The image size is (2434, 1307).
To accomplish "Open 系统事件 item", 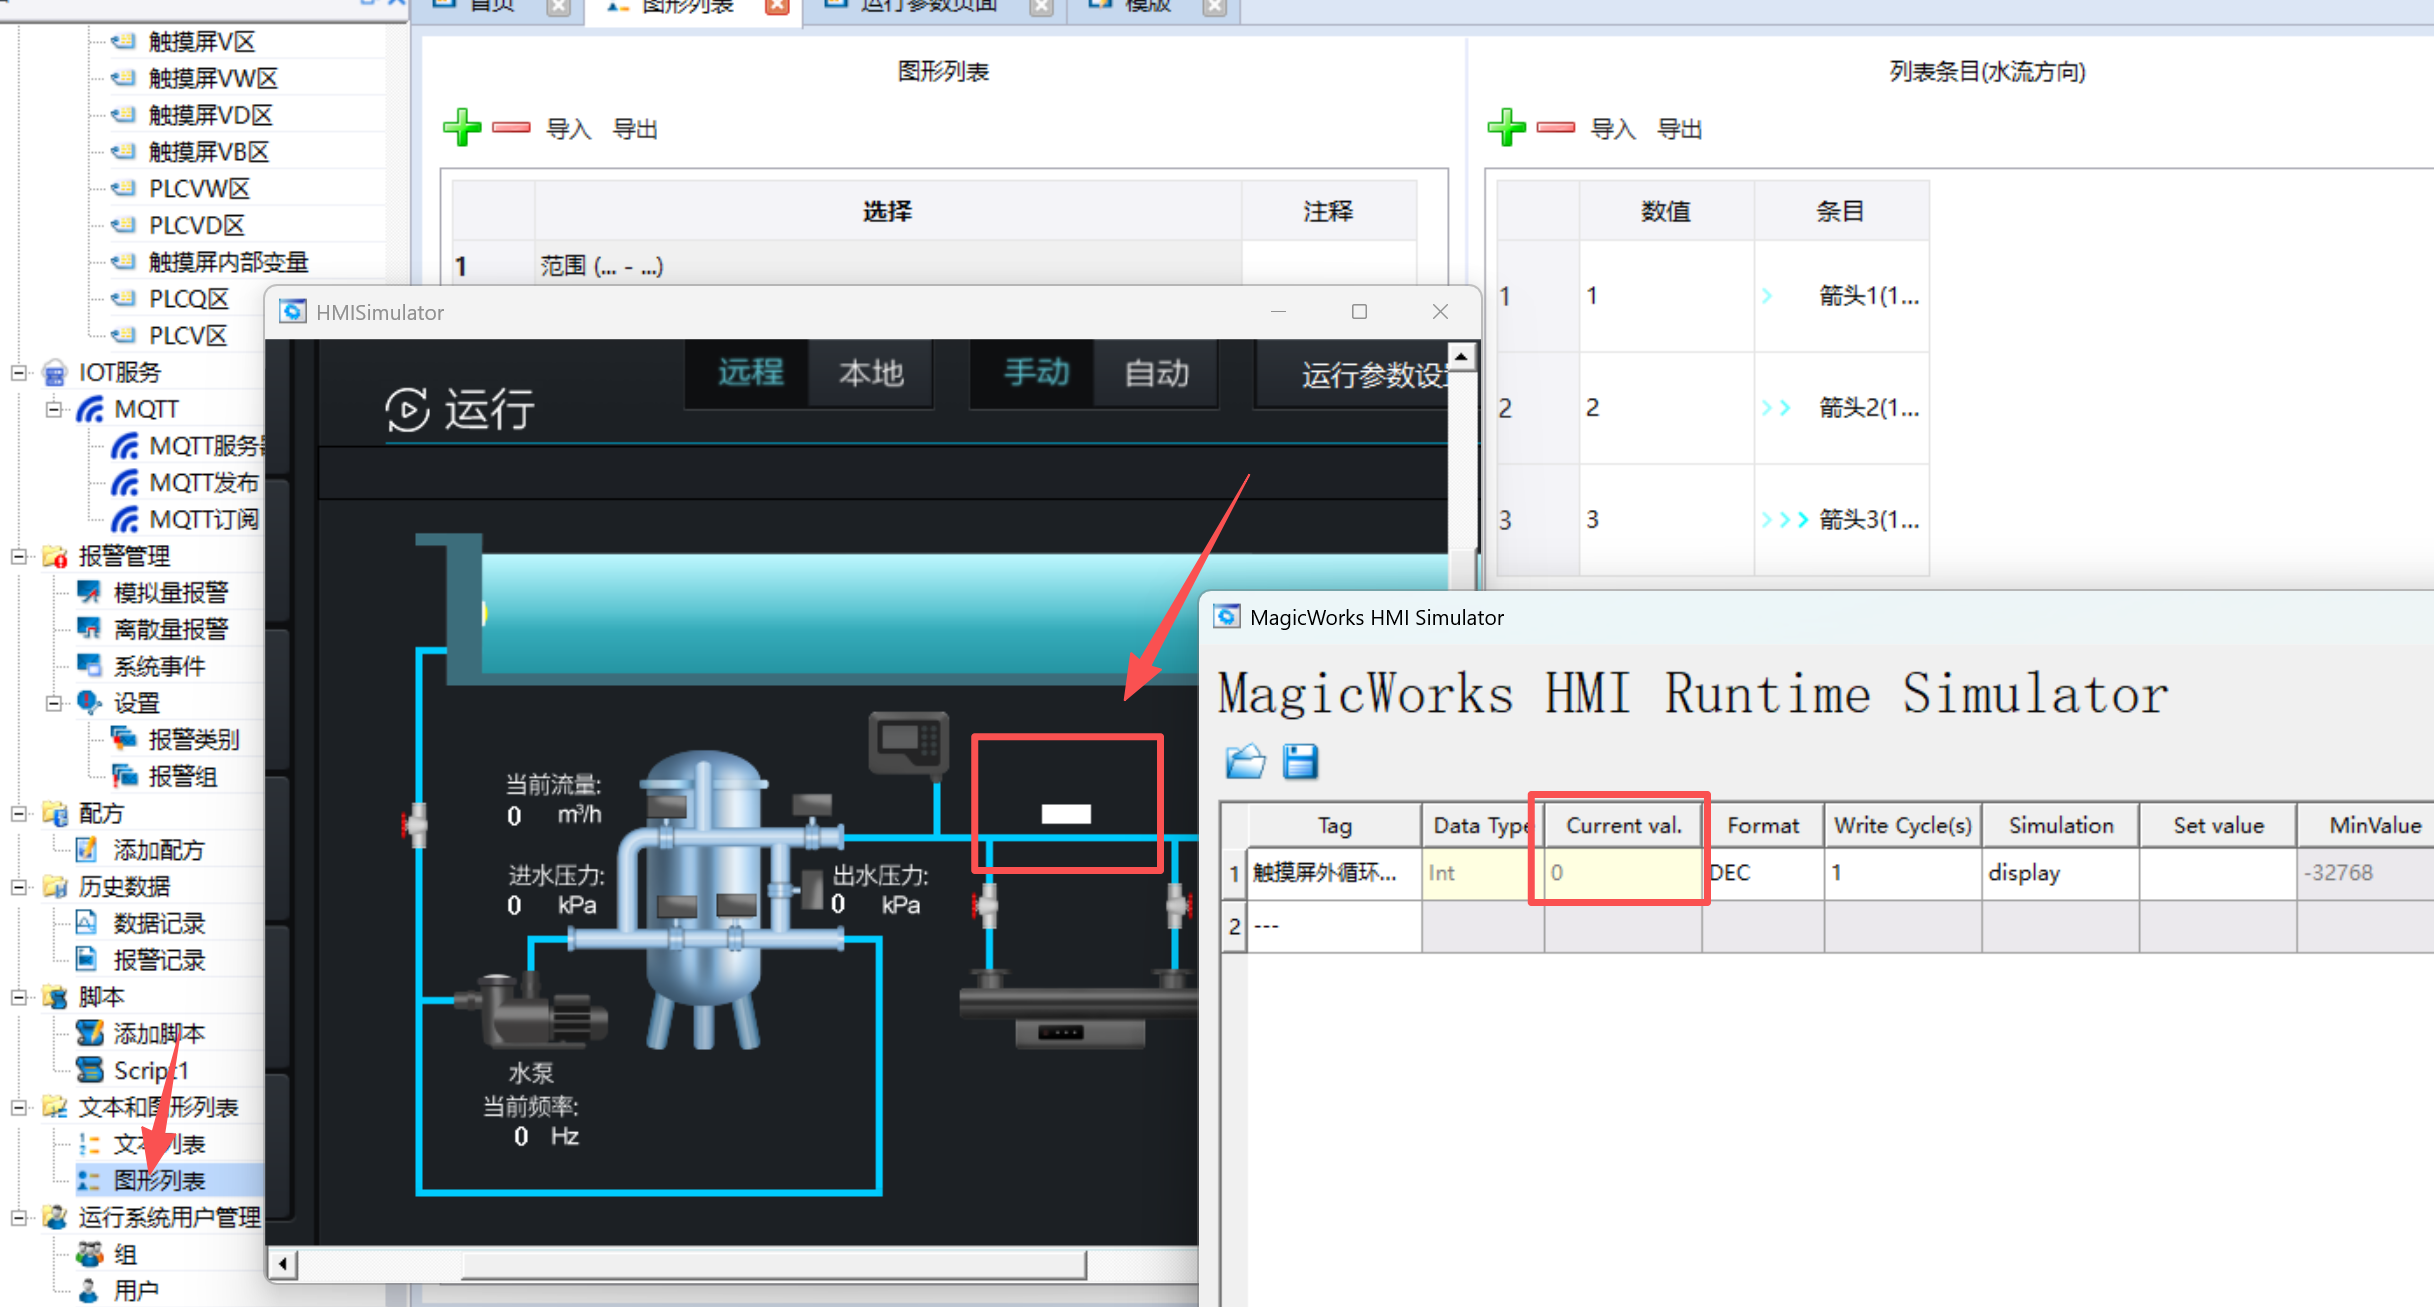I will pos(159,666).
